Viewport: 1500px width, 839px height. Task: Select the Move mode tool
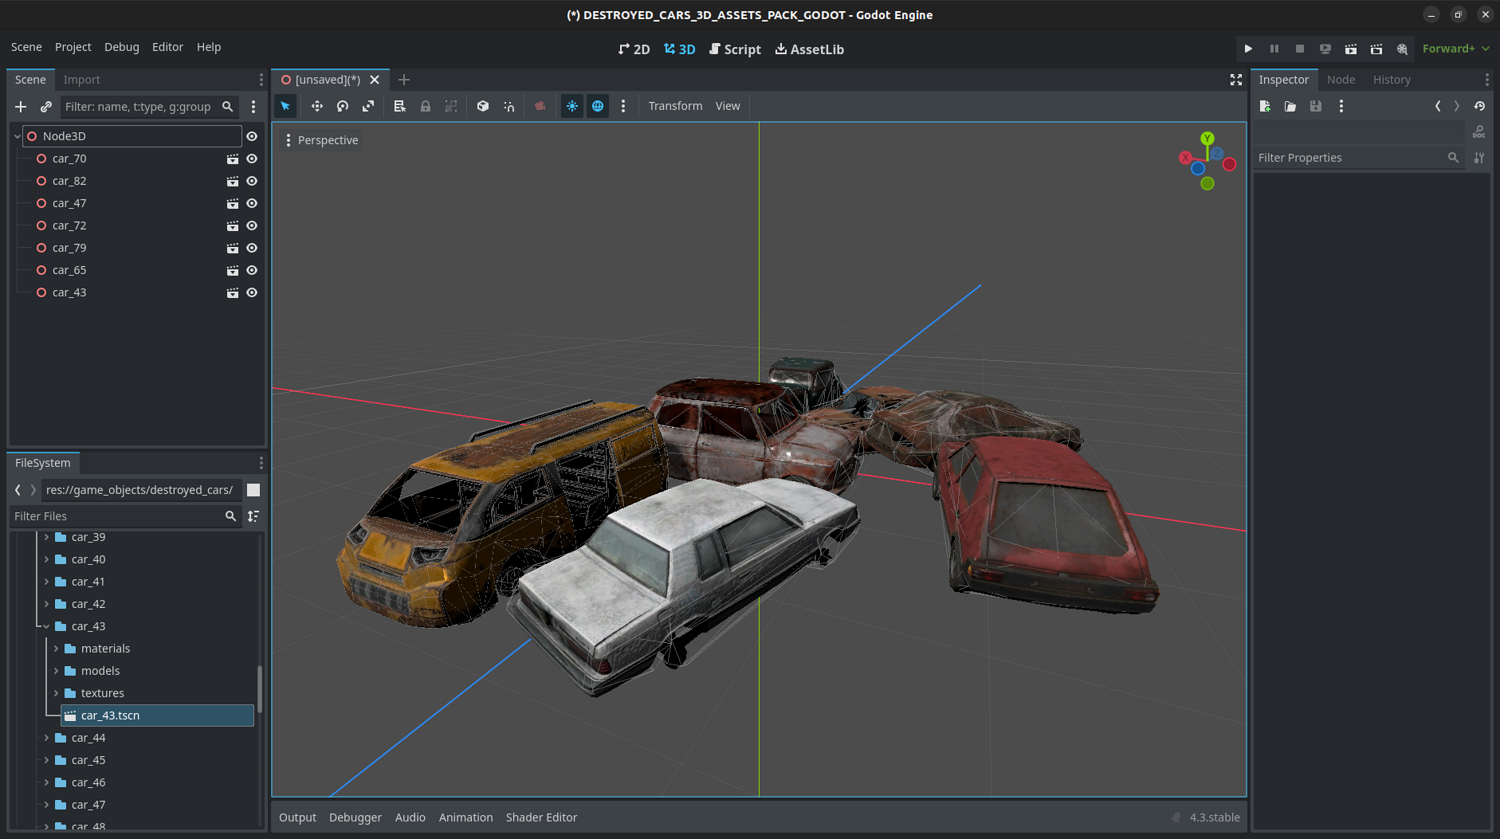click(x=317, y=106)
